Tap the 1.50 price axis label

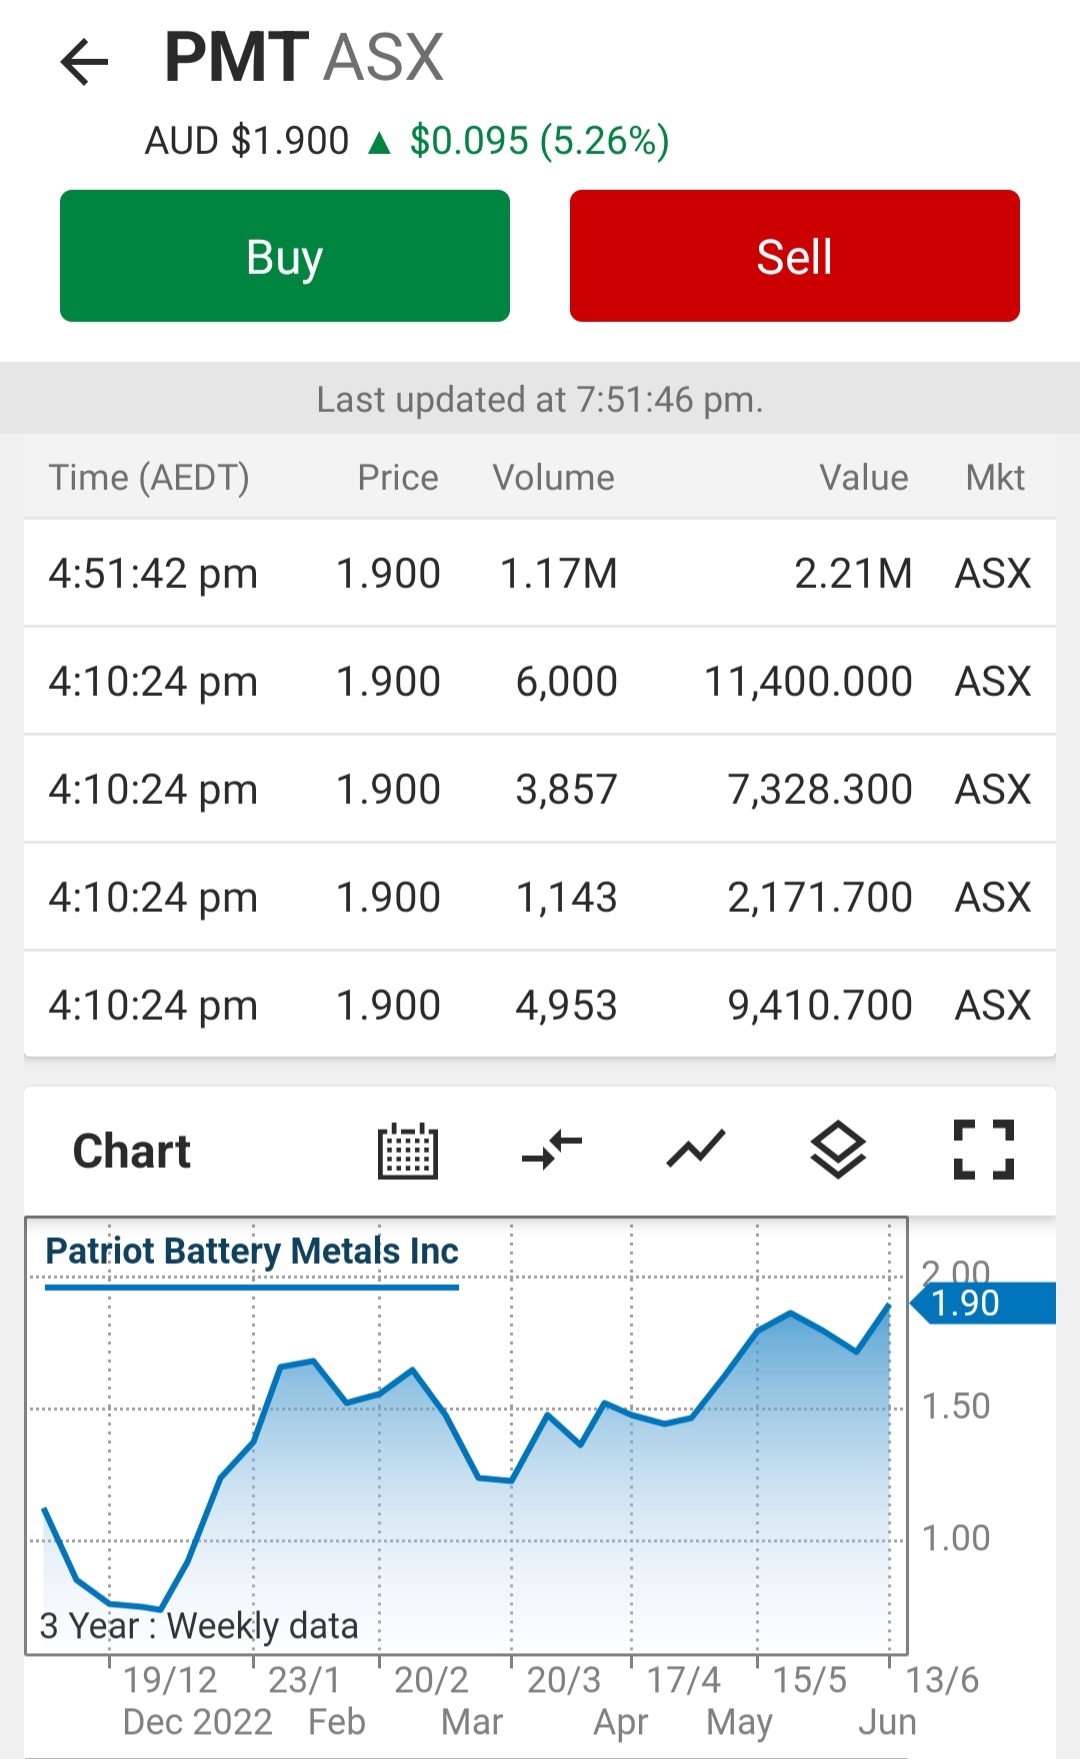[956, 1406]
